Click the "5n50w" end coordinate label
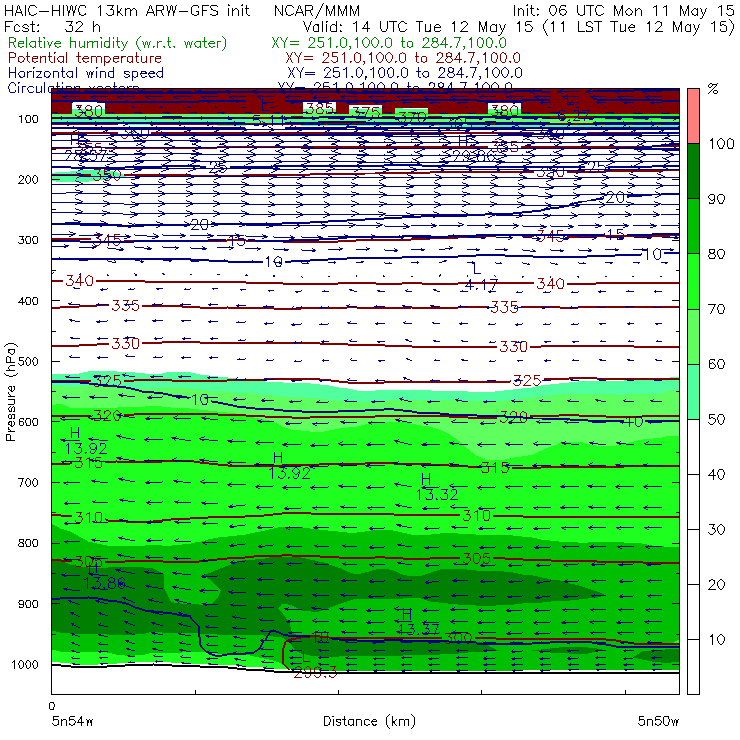740x740 pixels. pyautogui.click(x=658, y=721)
